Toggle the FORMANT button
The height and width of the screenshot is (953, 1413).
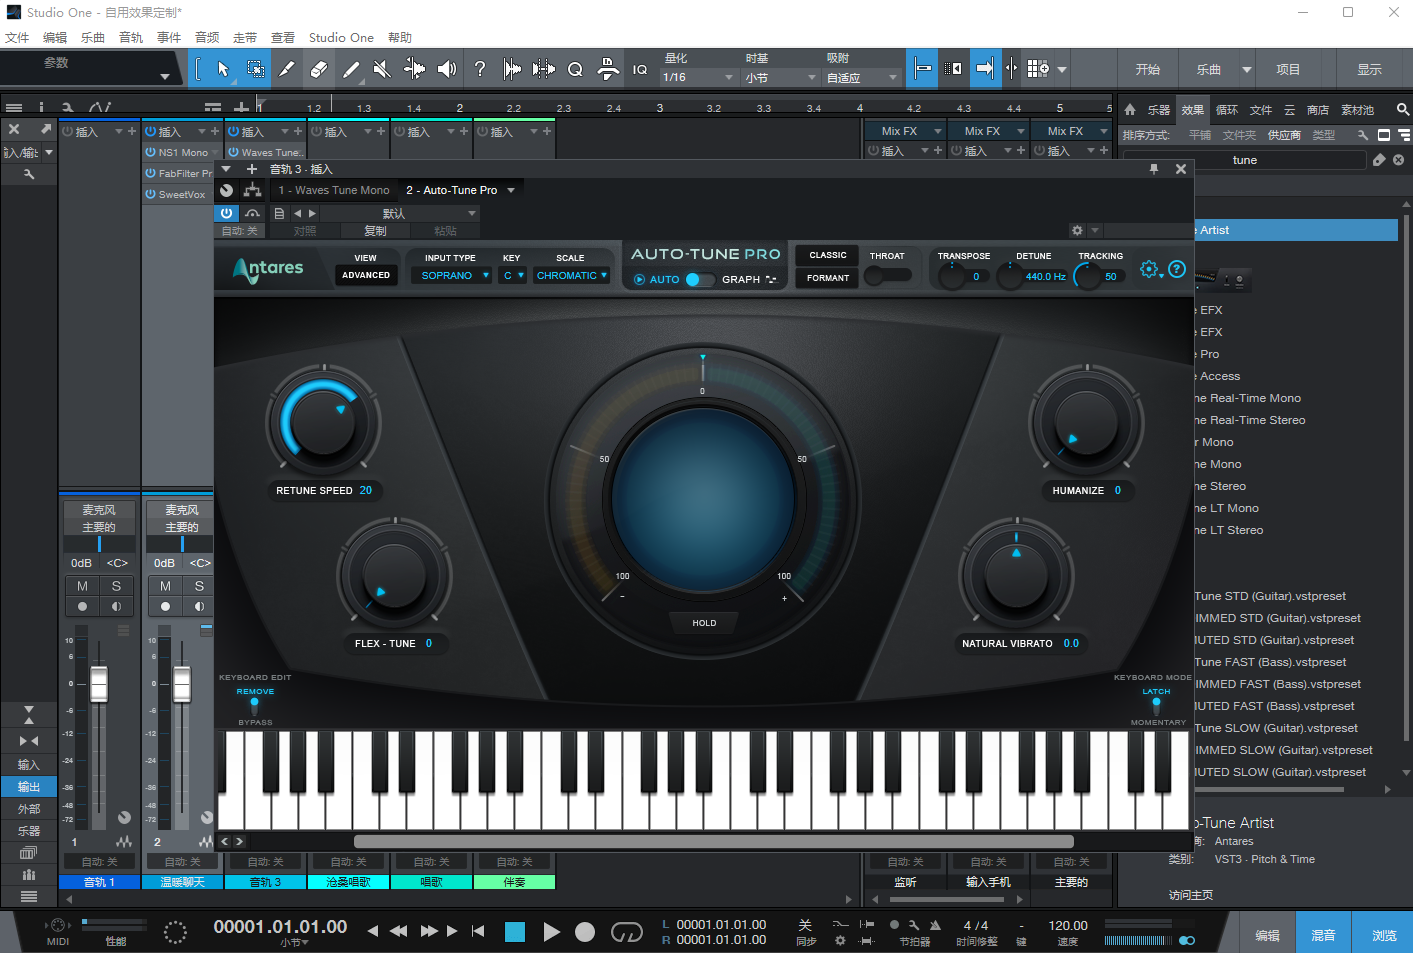pos(827,278)
